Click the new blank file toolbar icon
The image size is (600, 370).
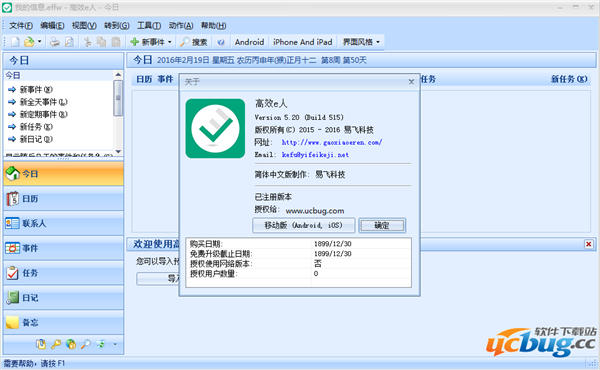15,42
